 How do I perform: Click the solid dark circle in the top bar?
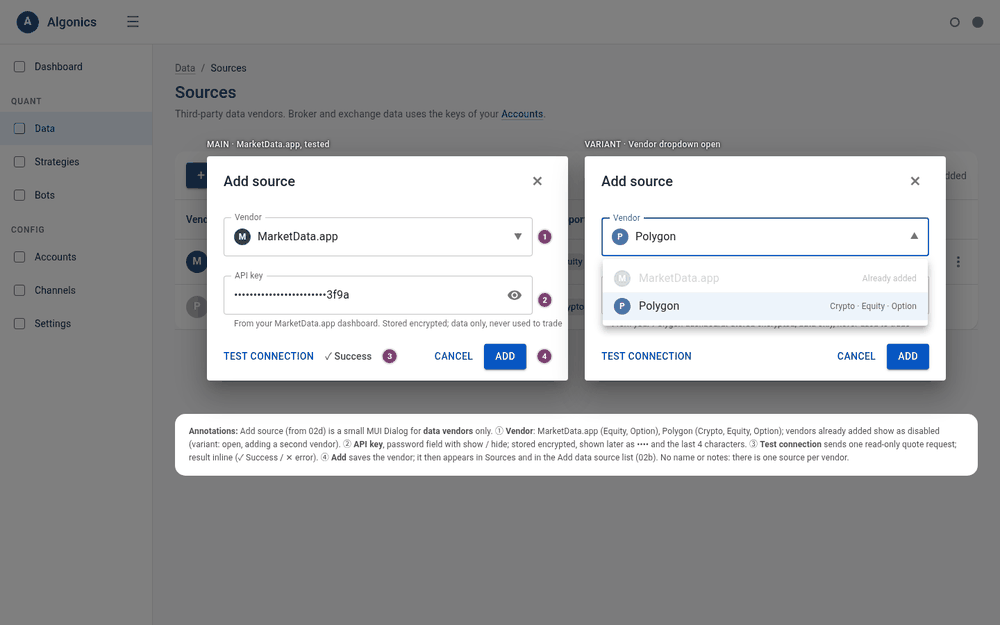(977, 22)
